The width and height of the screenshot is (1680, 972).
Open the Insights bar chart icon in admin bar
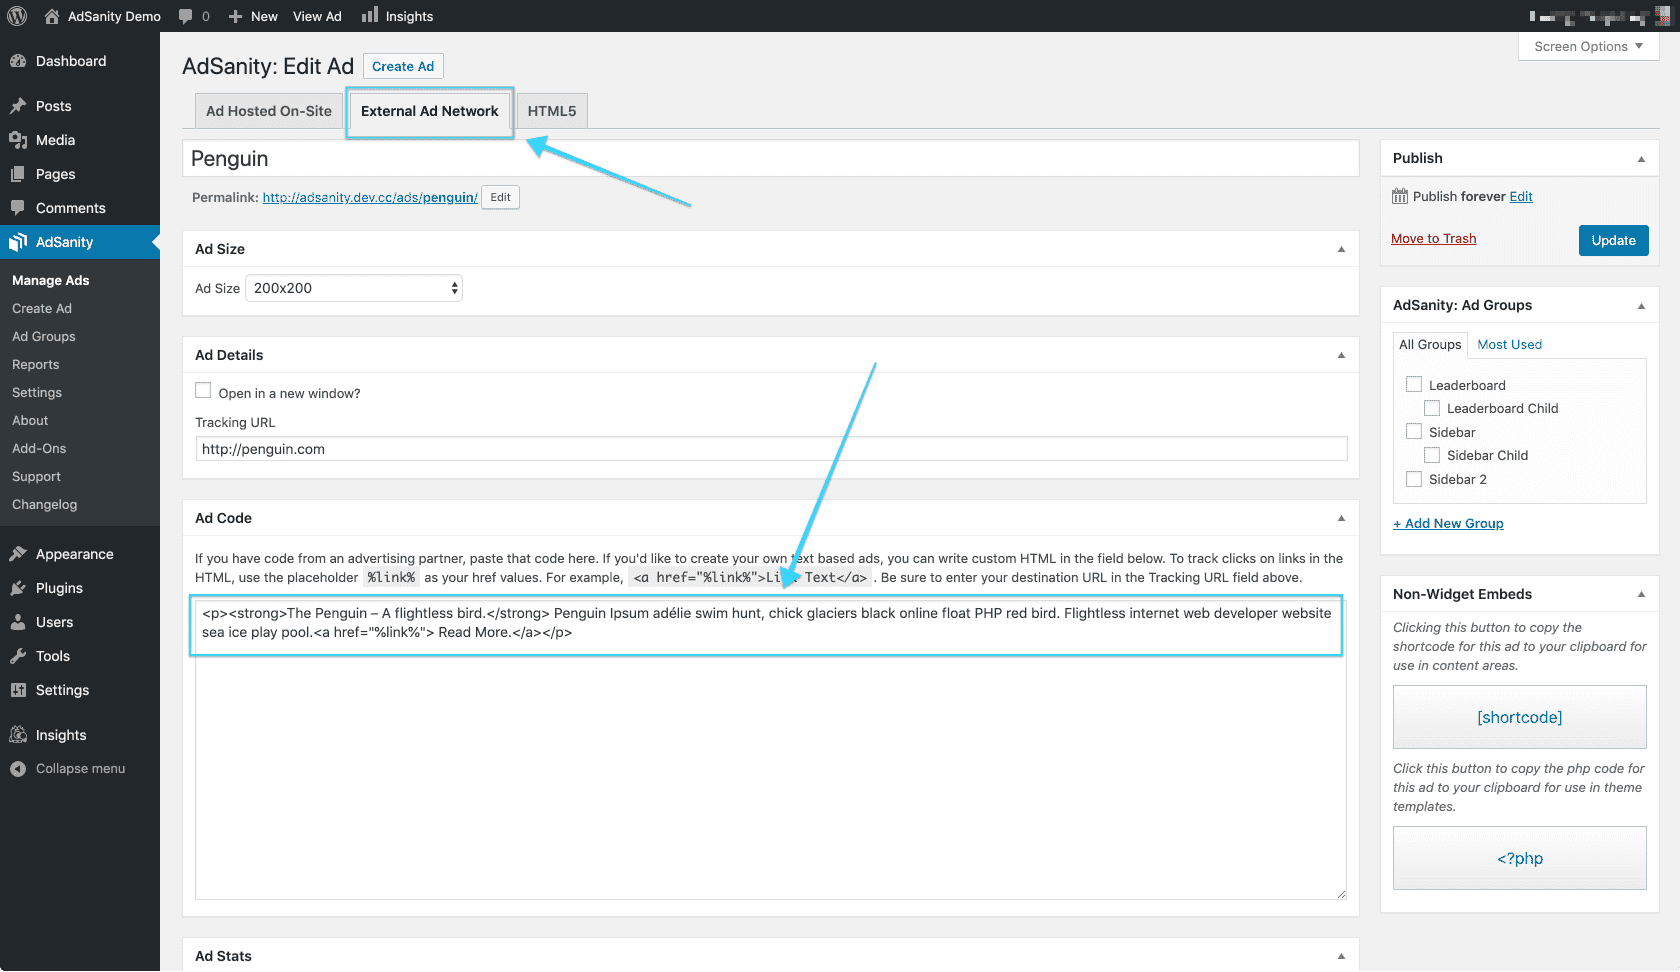pos(370,15)
